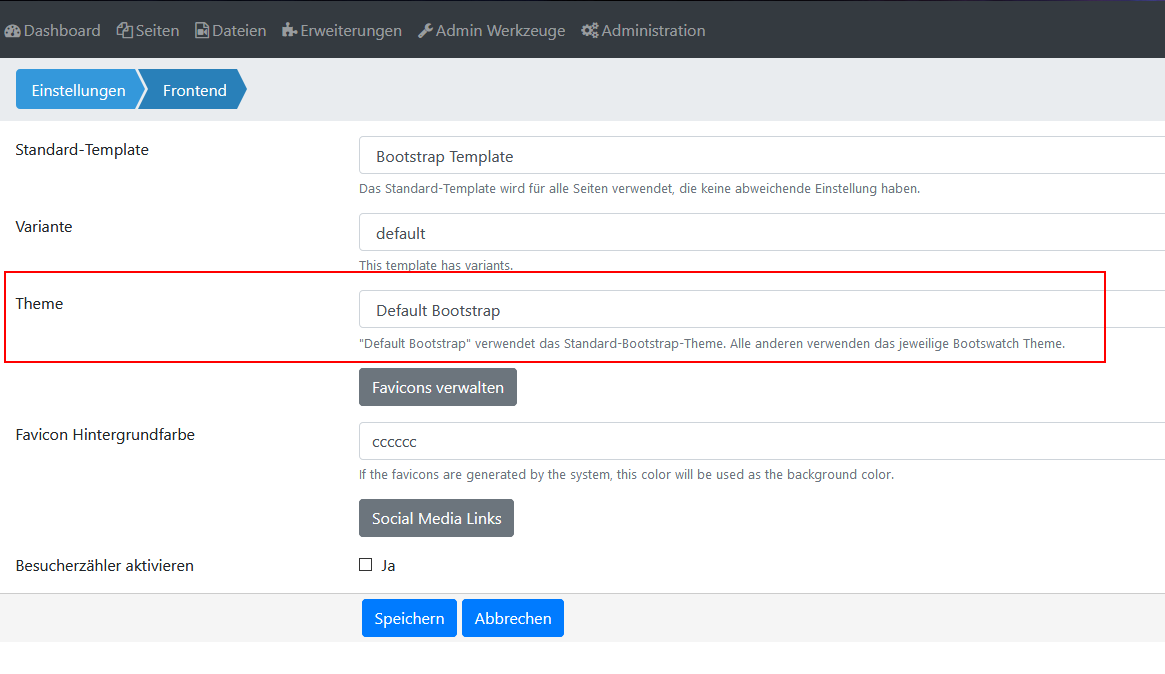Enable the Besucherzähler Ja checkbox
Viewport: 1165px width, 674px height.
point(366,565)
